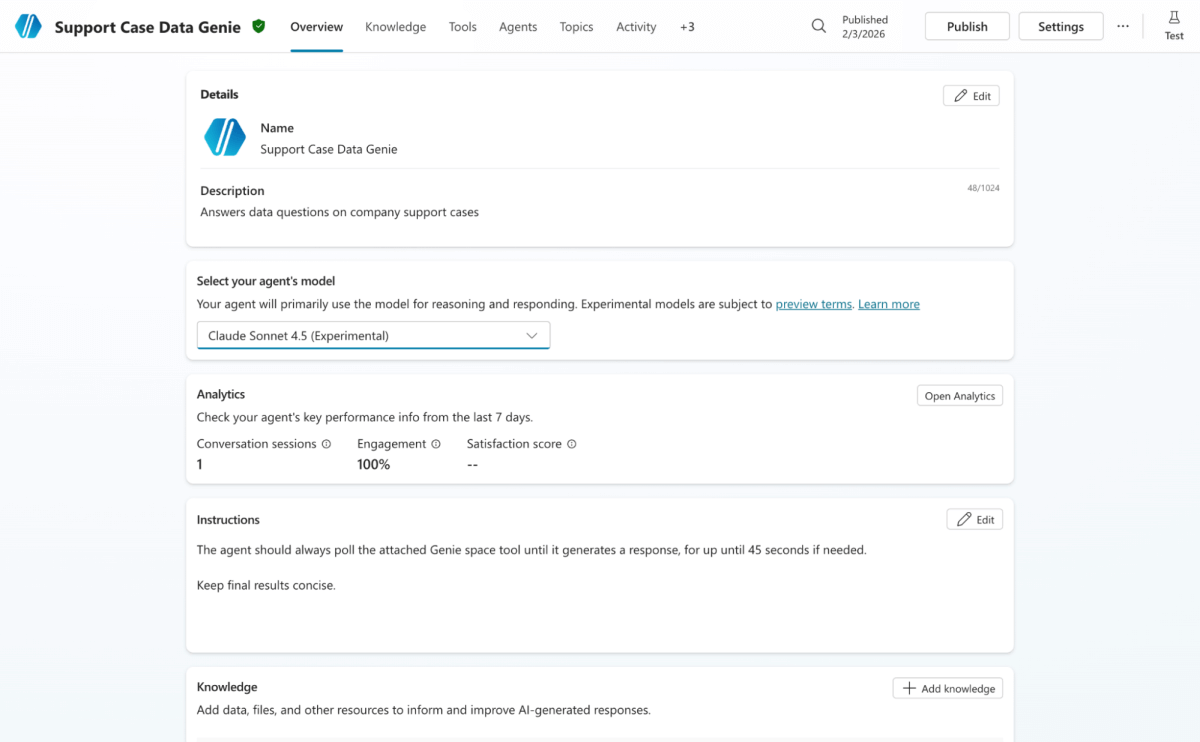
Task: Follow the preview terms link
Action: [813, 304]
